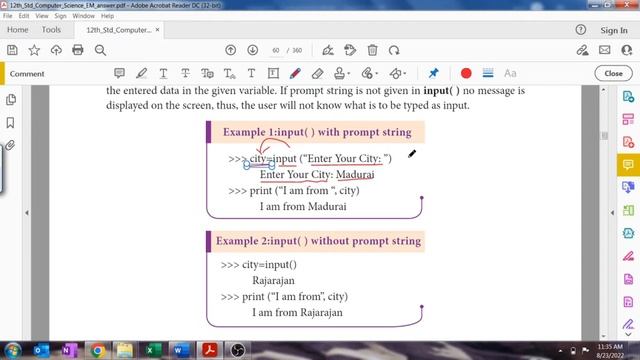This screenshot has height=360, width=640.
Task: Open the attachments paperclip panel
Action: 10,145
